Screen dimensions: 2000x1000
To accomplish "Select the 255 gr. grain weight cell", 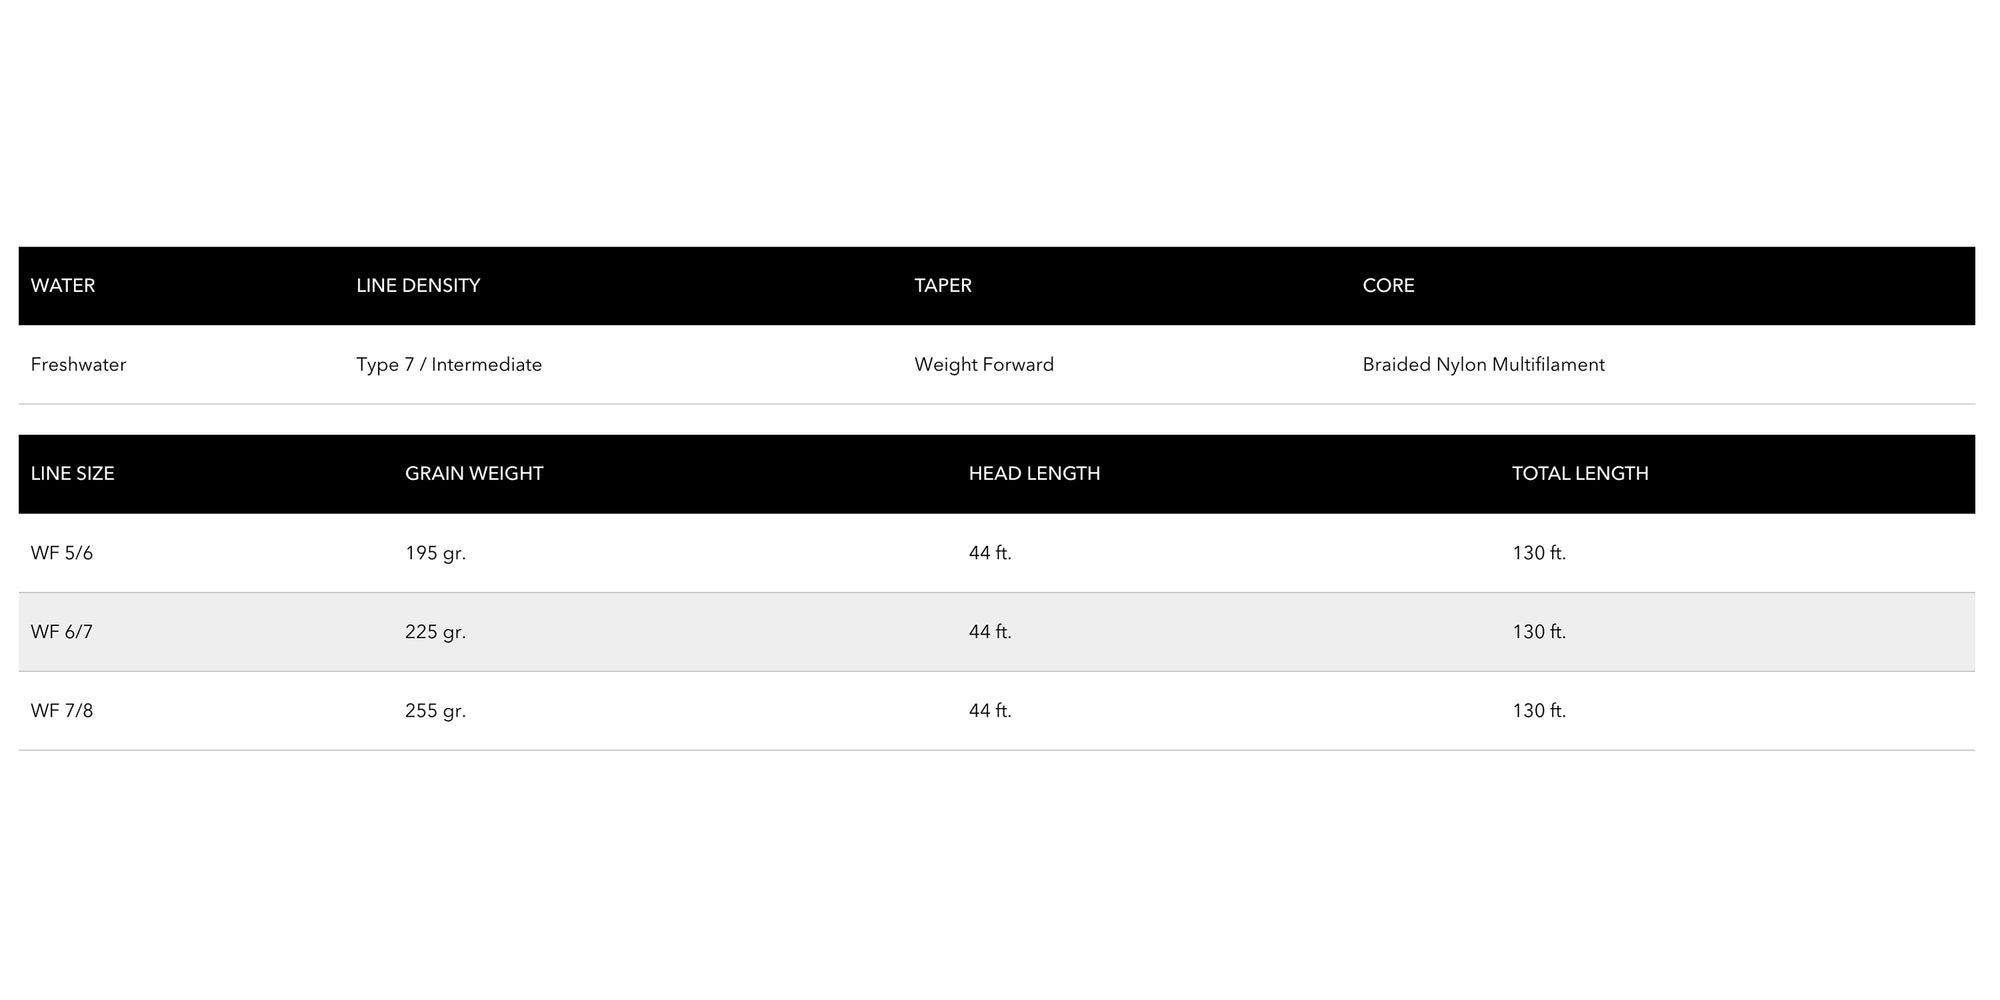I will point(435,711).
